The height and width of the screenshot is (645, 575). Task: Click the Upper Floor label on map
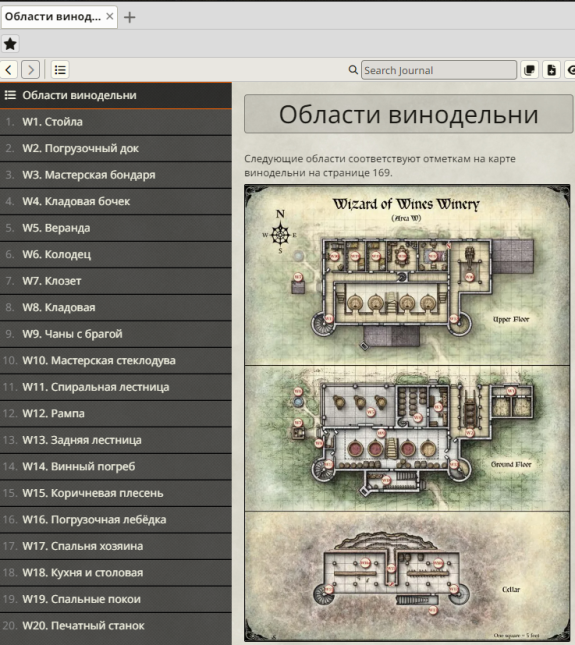(x=511, y=319)
